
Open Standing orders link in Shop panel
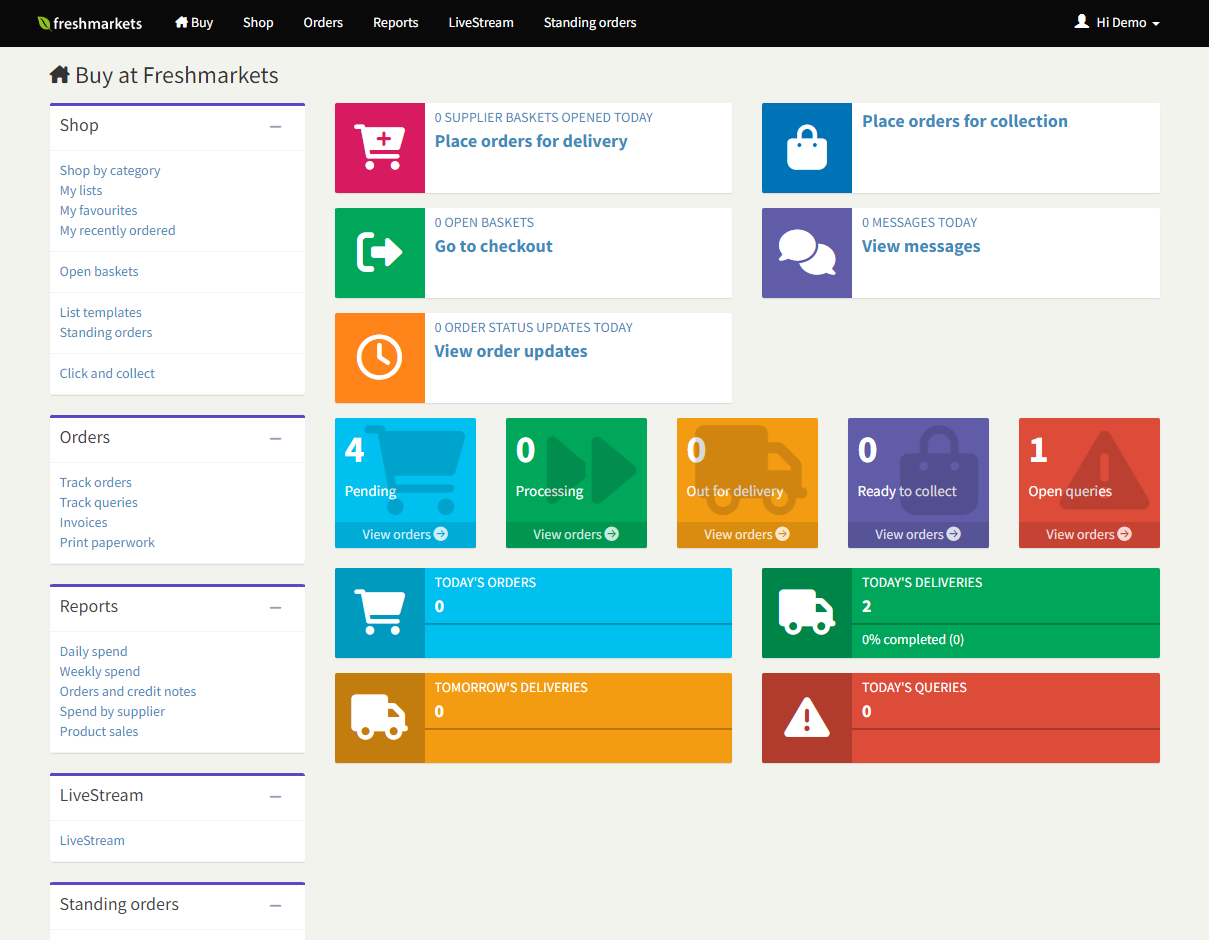[x=106, y=332]
